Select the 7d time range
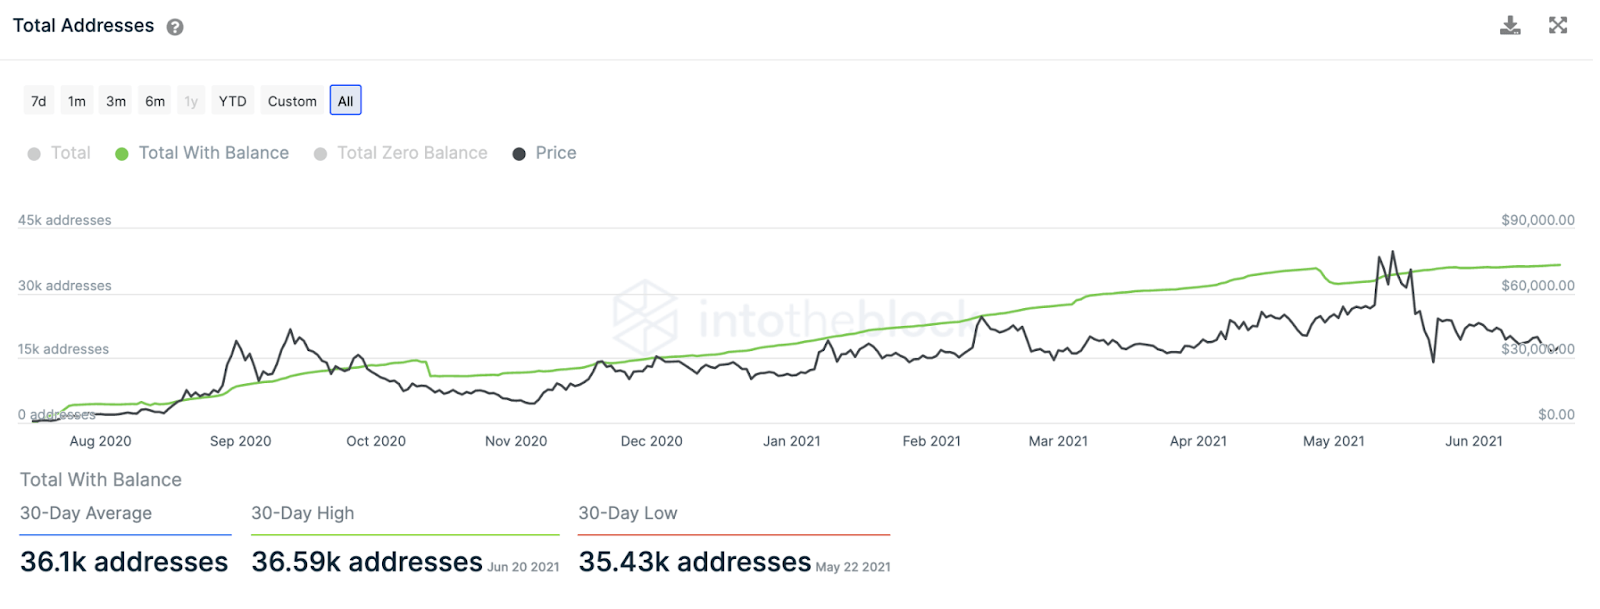The width and height of the screenshot is (1600, 609). [x=39, y=101]
